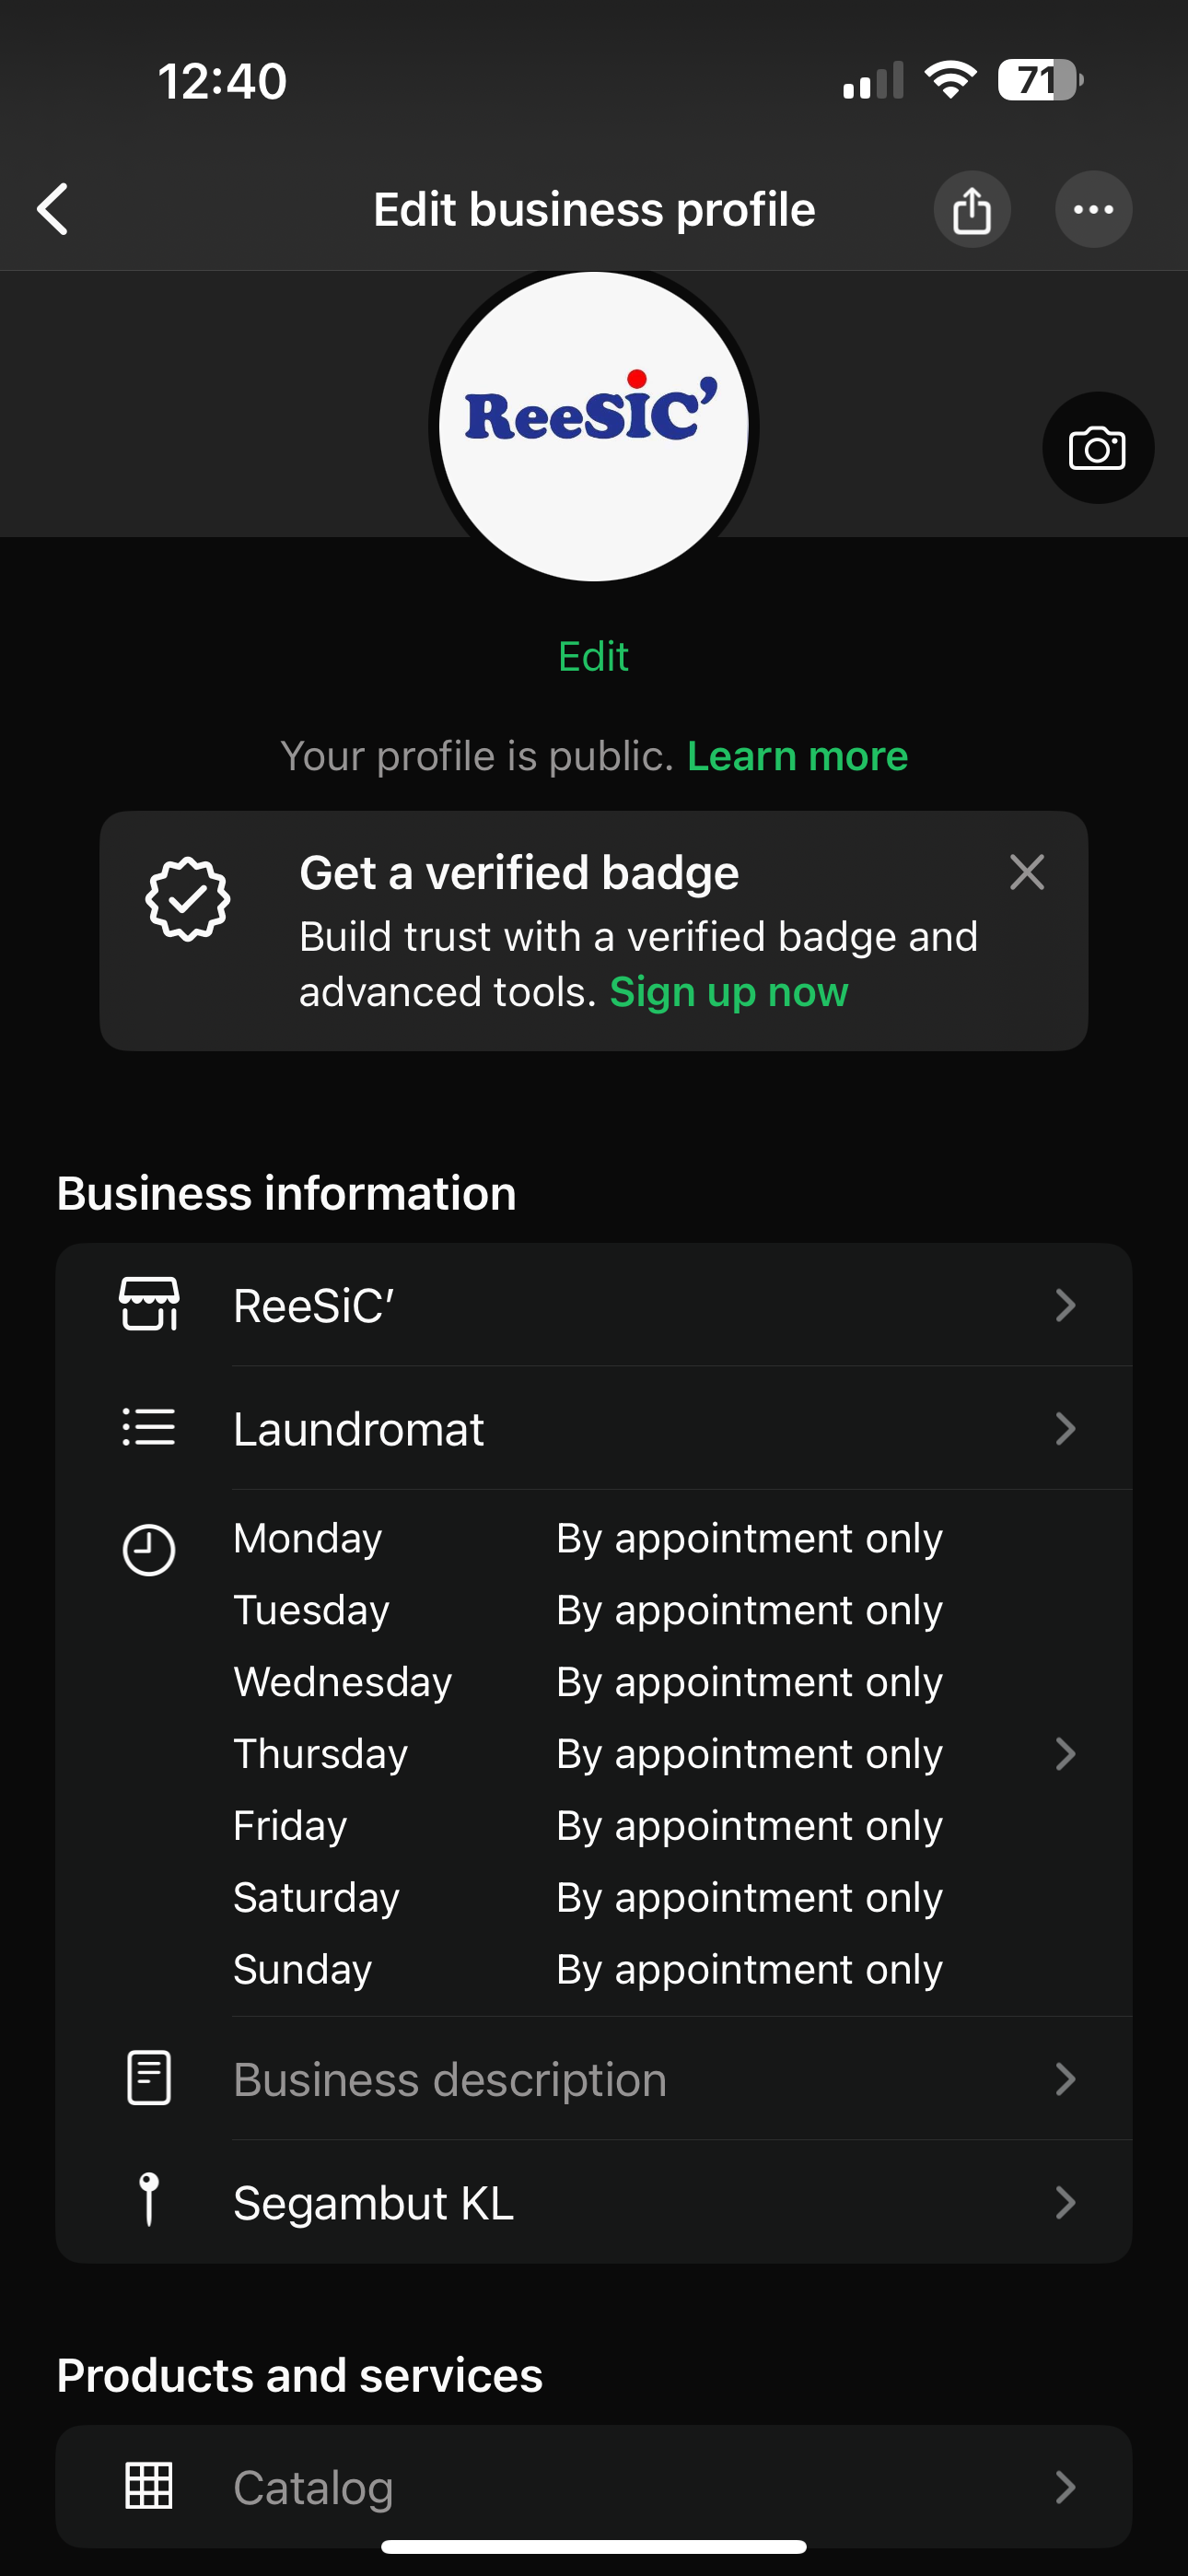Screen dimensions: 1188x2576
Task: Tap the location pin icon
Action: [149, 2200]
